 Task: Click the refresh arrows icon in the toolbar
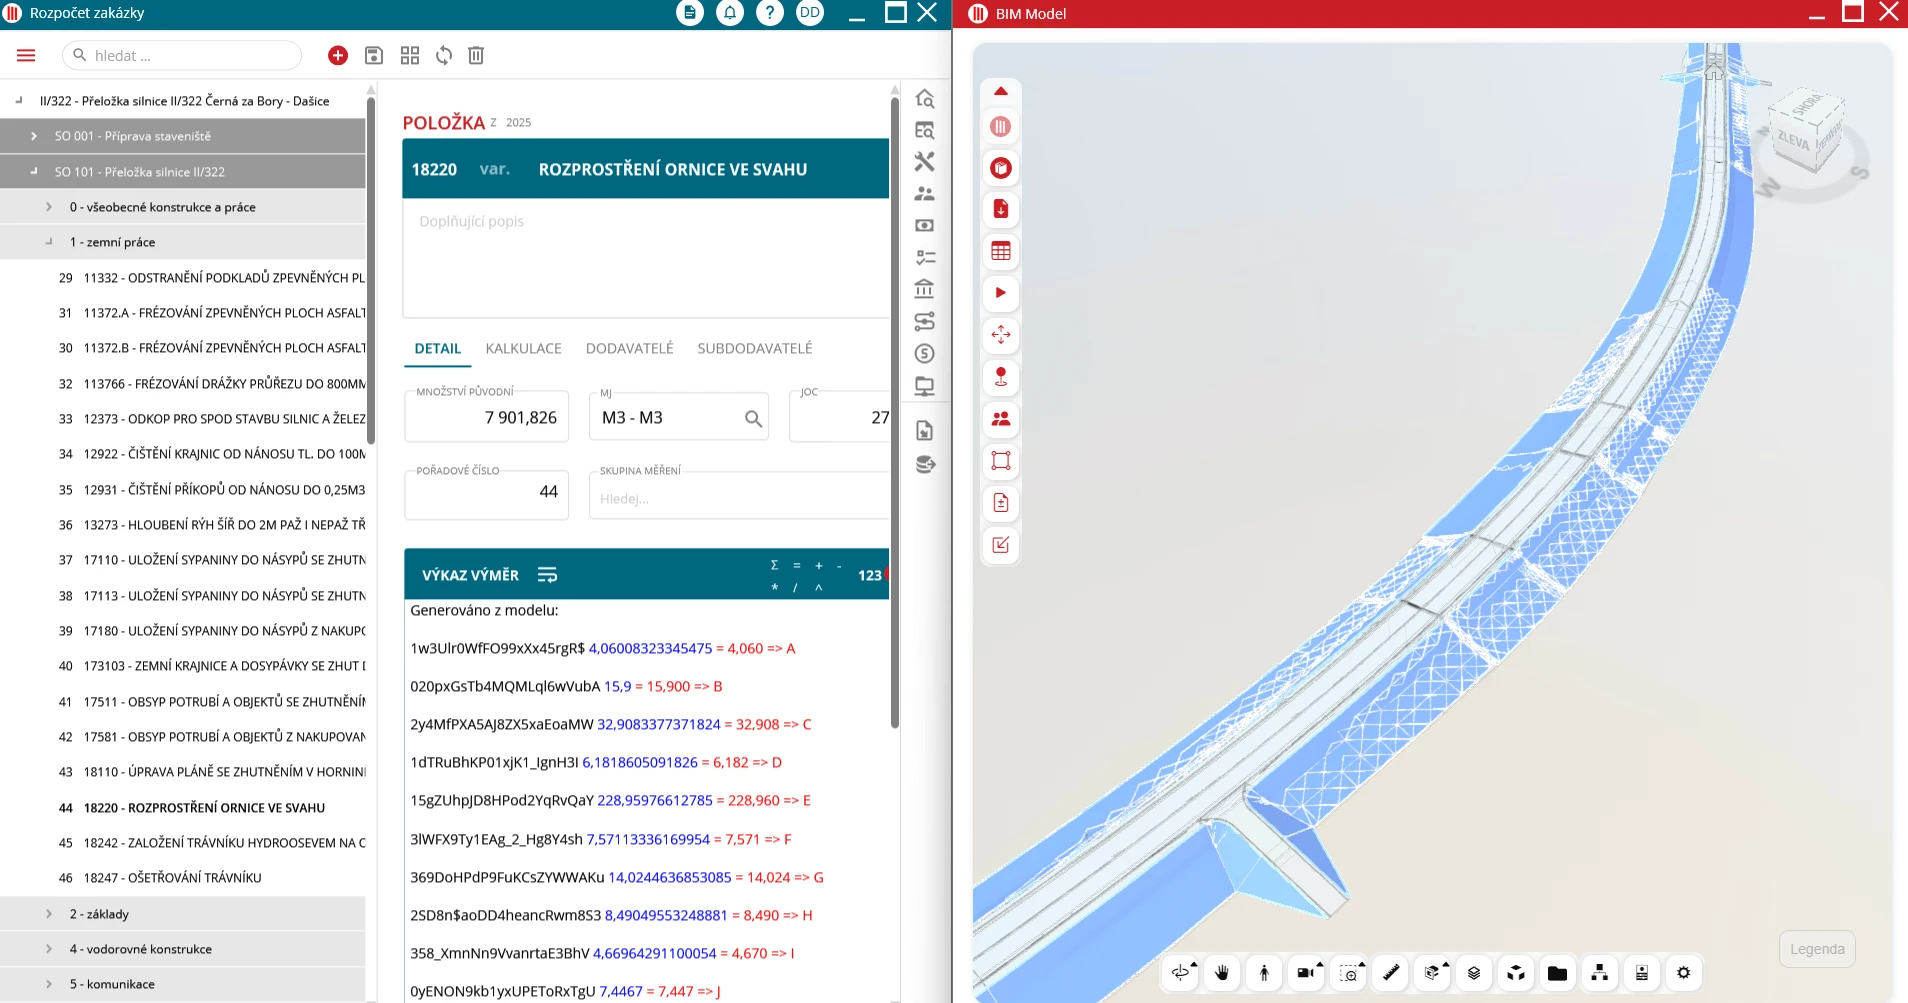tap(444, 56)
